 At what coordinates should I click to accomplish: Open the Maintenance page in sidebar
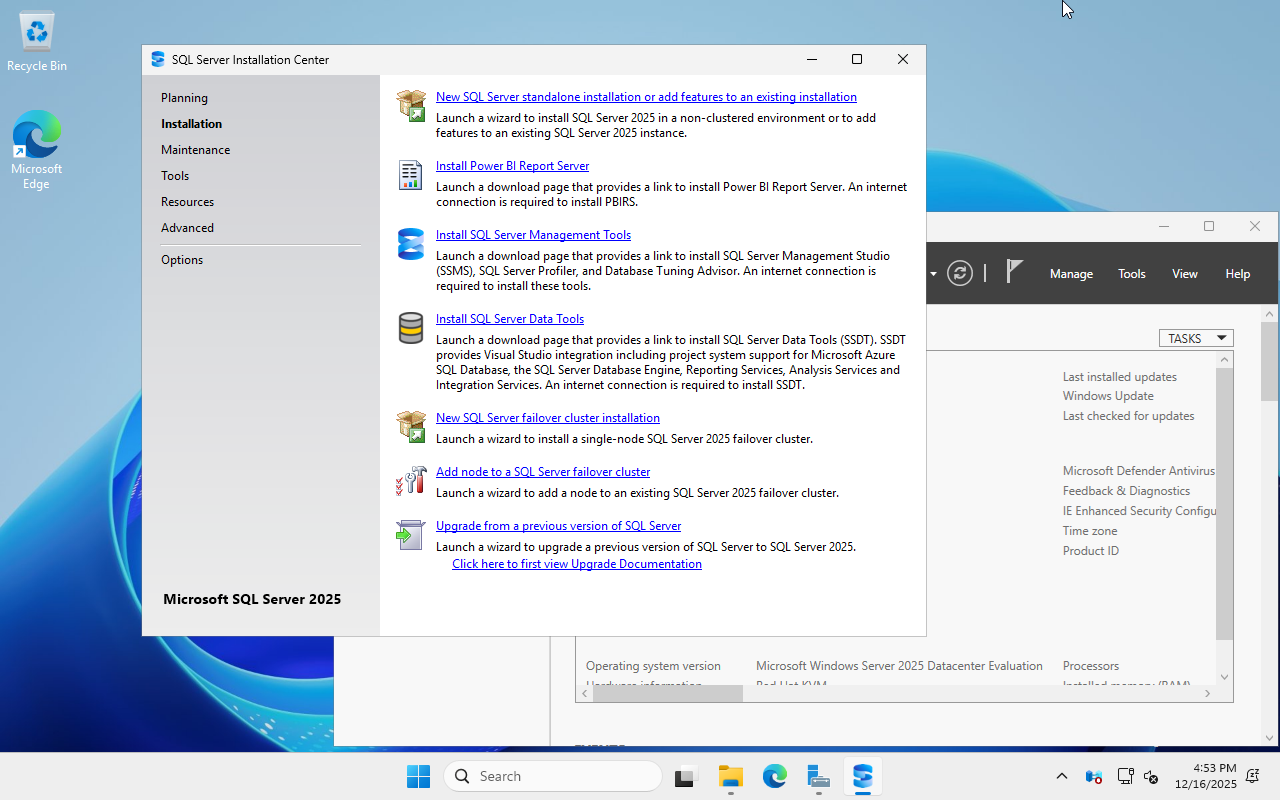pyautogui.click(x=195, y=150)
